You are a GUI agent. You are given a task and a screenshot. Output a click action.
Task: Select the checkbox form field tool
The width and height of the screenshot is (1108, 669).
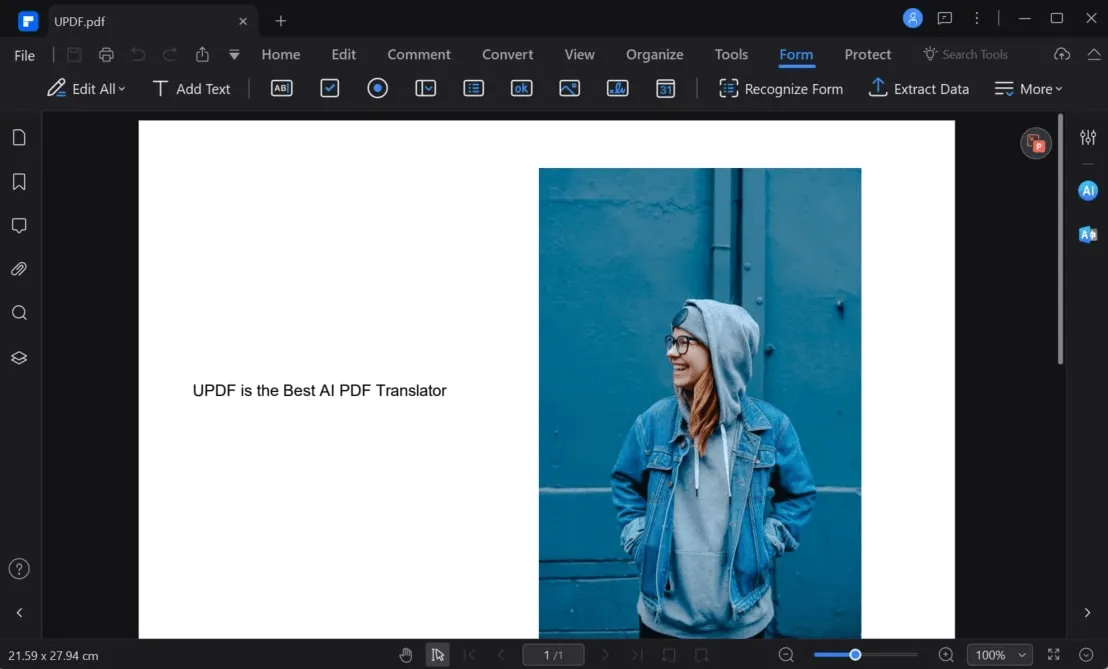click(x=330, y=88)
